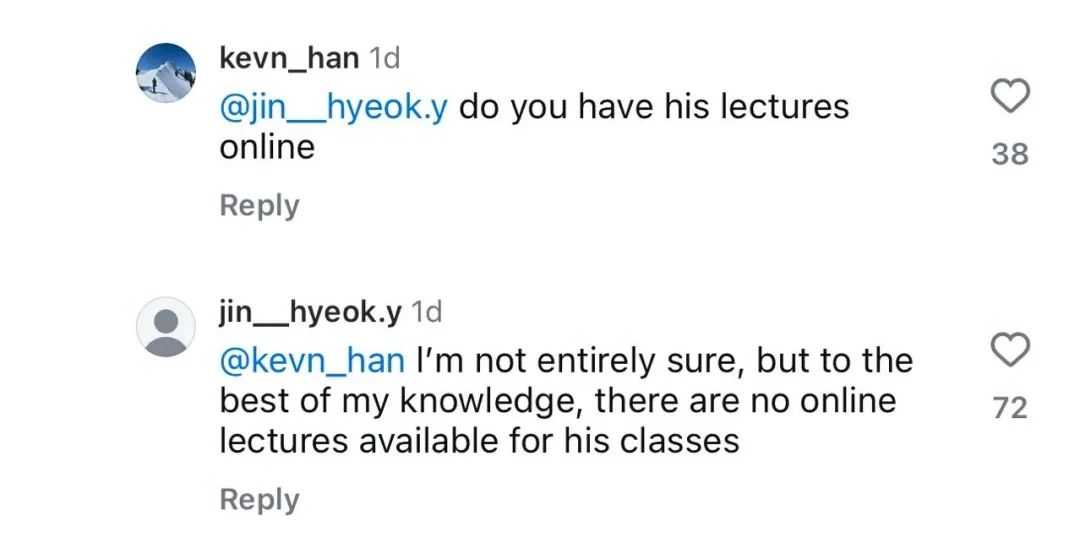This screenshot has width=1080, height=543.
Task: Open the @jin__hyeok.y mention link
Action: click(333, 106)
